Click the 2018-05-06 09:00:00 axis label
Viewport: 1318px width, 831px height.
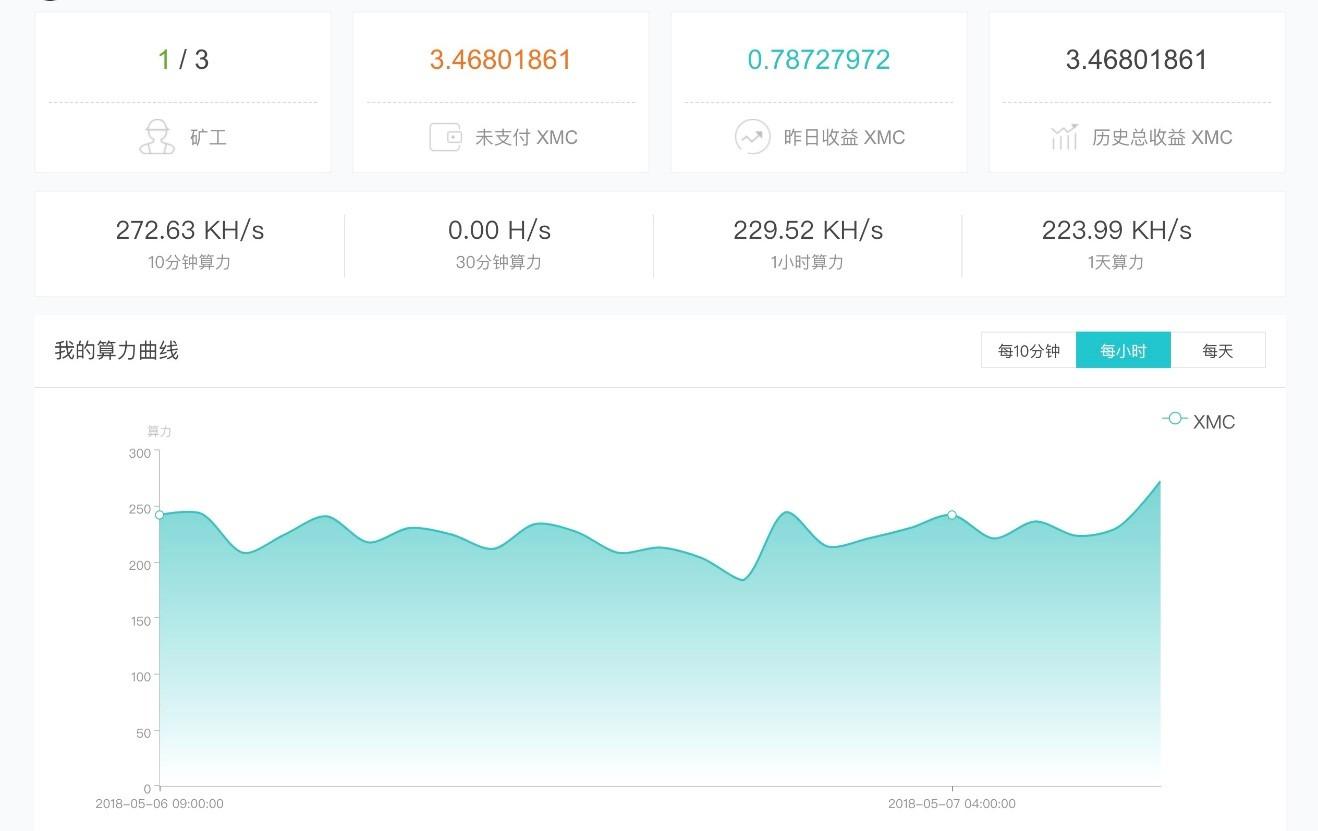click(160, 804)
